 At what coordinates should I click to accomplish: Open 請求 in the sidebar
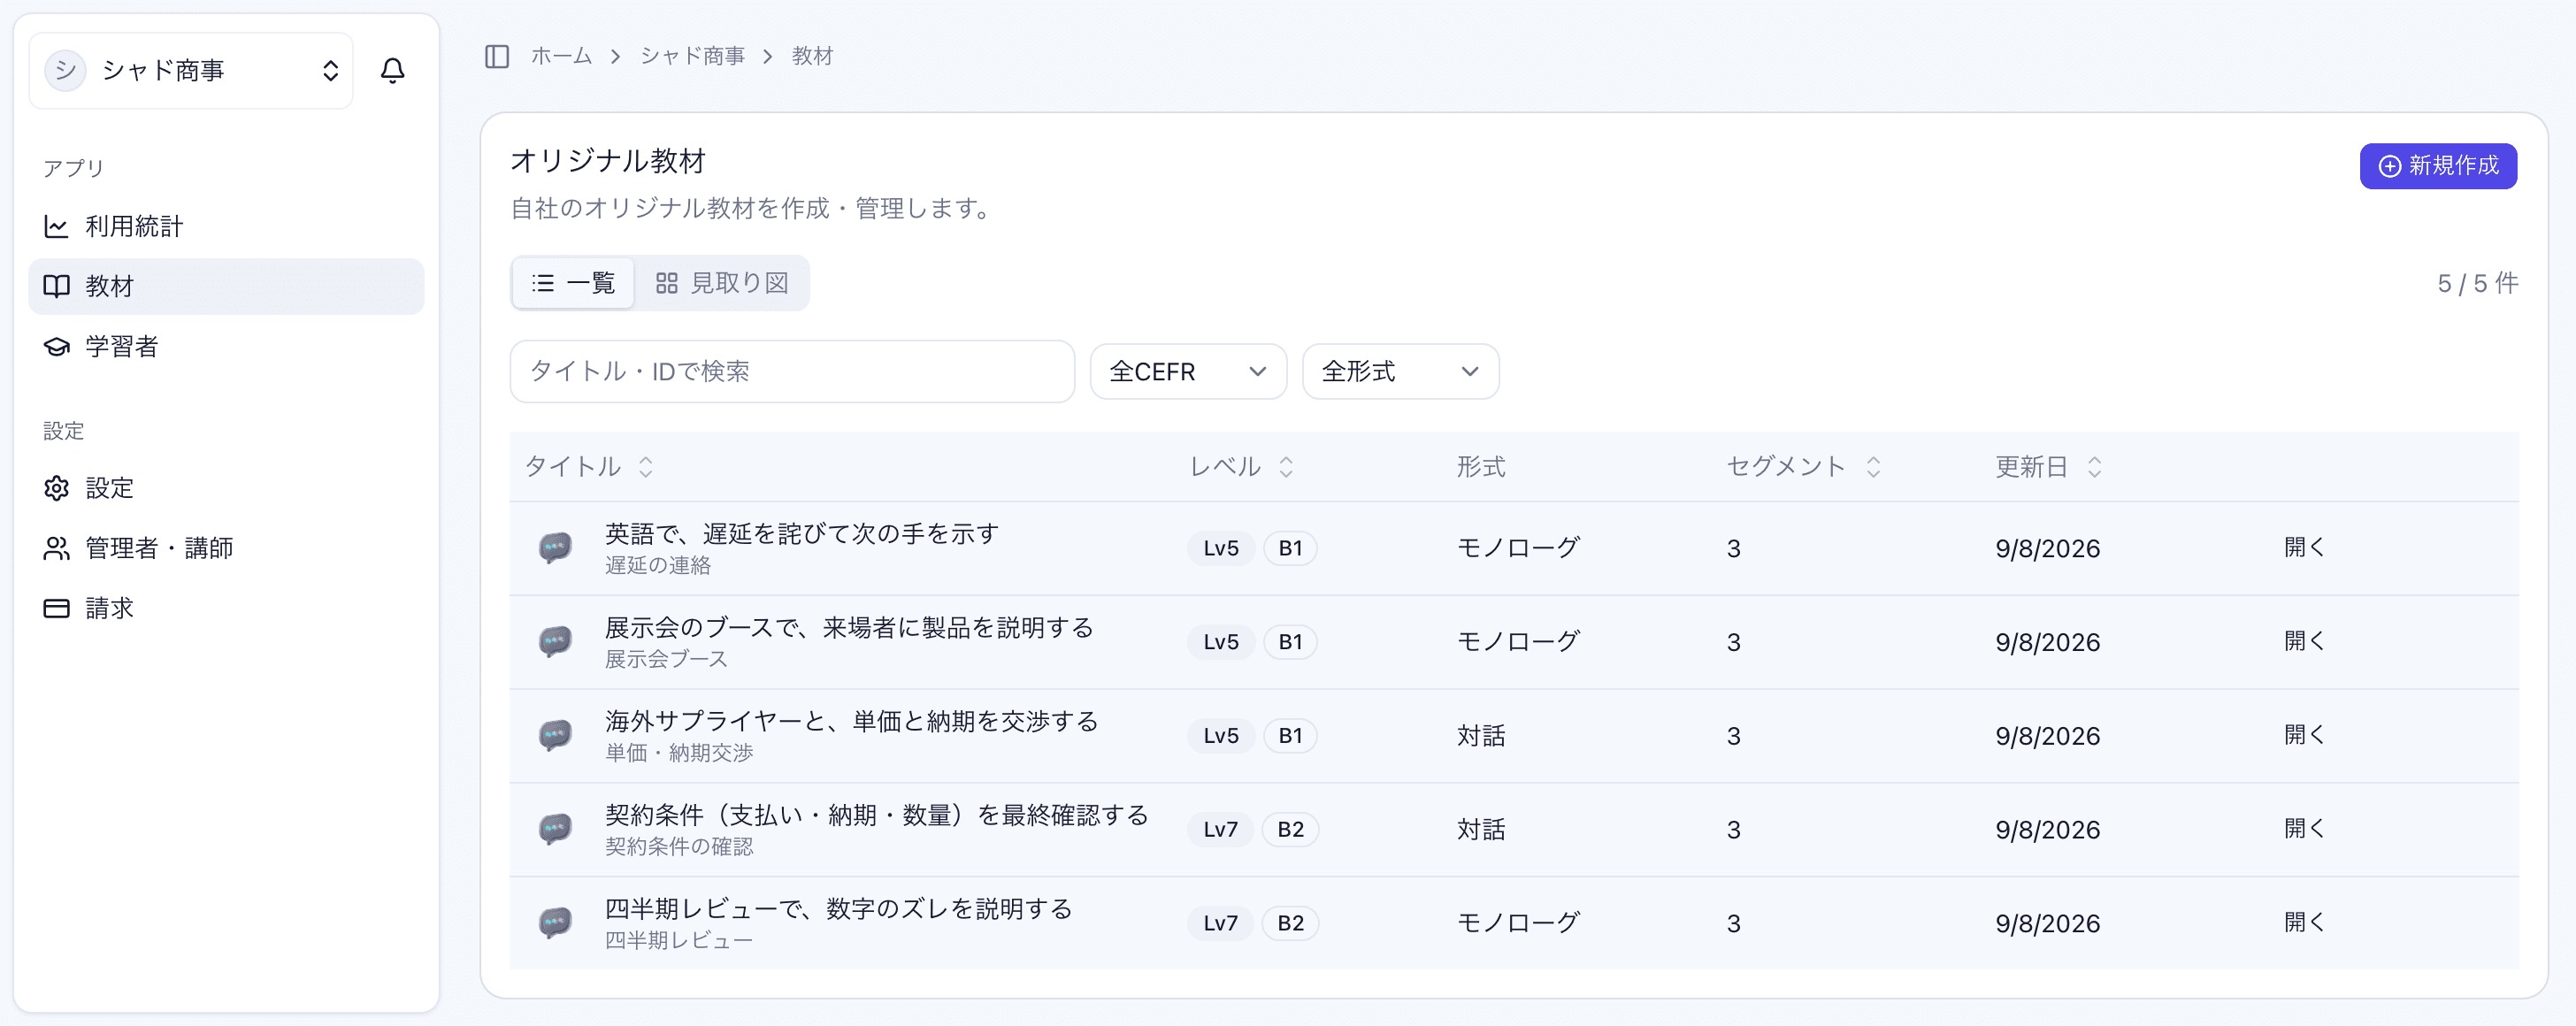[226, 608]
